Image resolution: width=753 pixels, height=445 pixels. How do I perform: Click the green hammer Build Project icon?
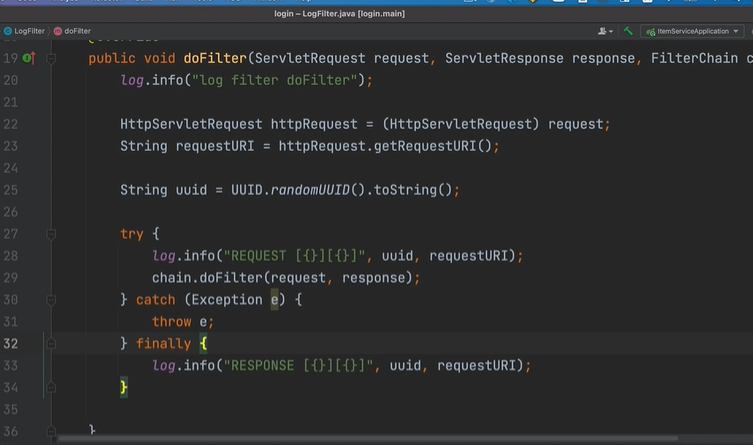[x=628, y=31]
